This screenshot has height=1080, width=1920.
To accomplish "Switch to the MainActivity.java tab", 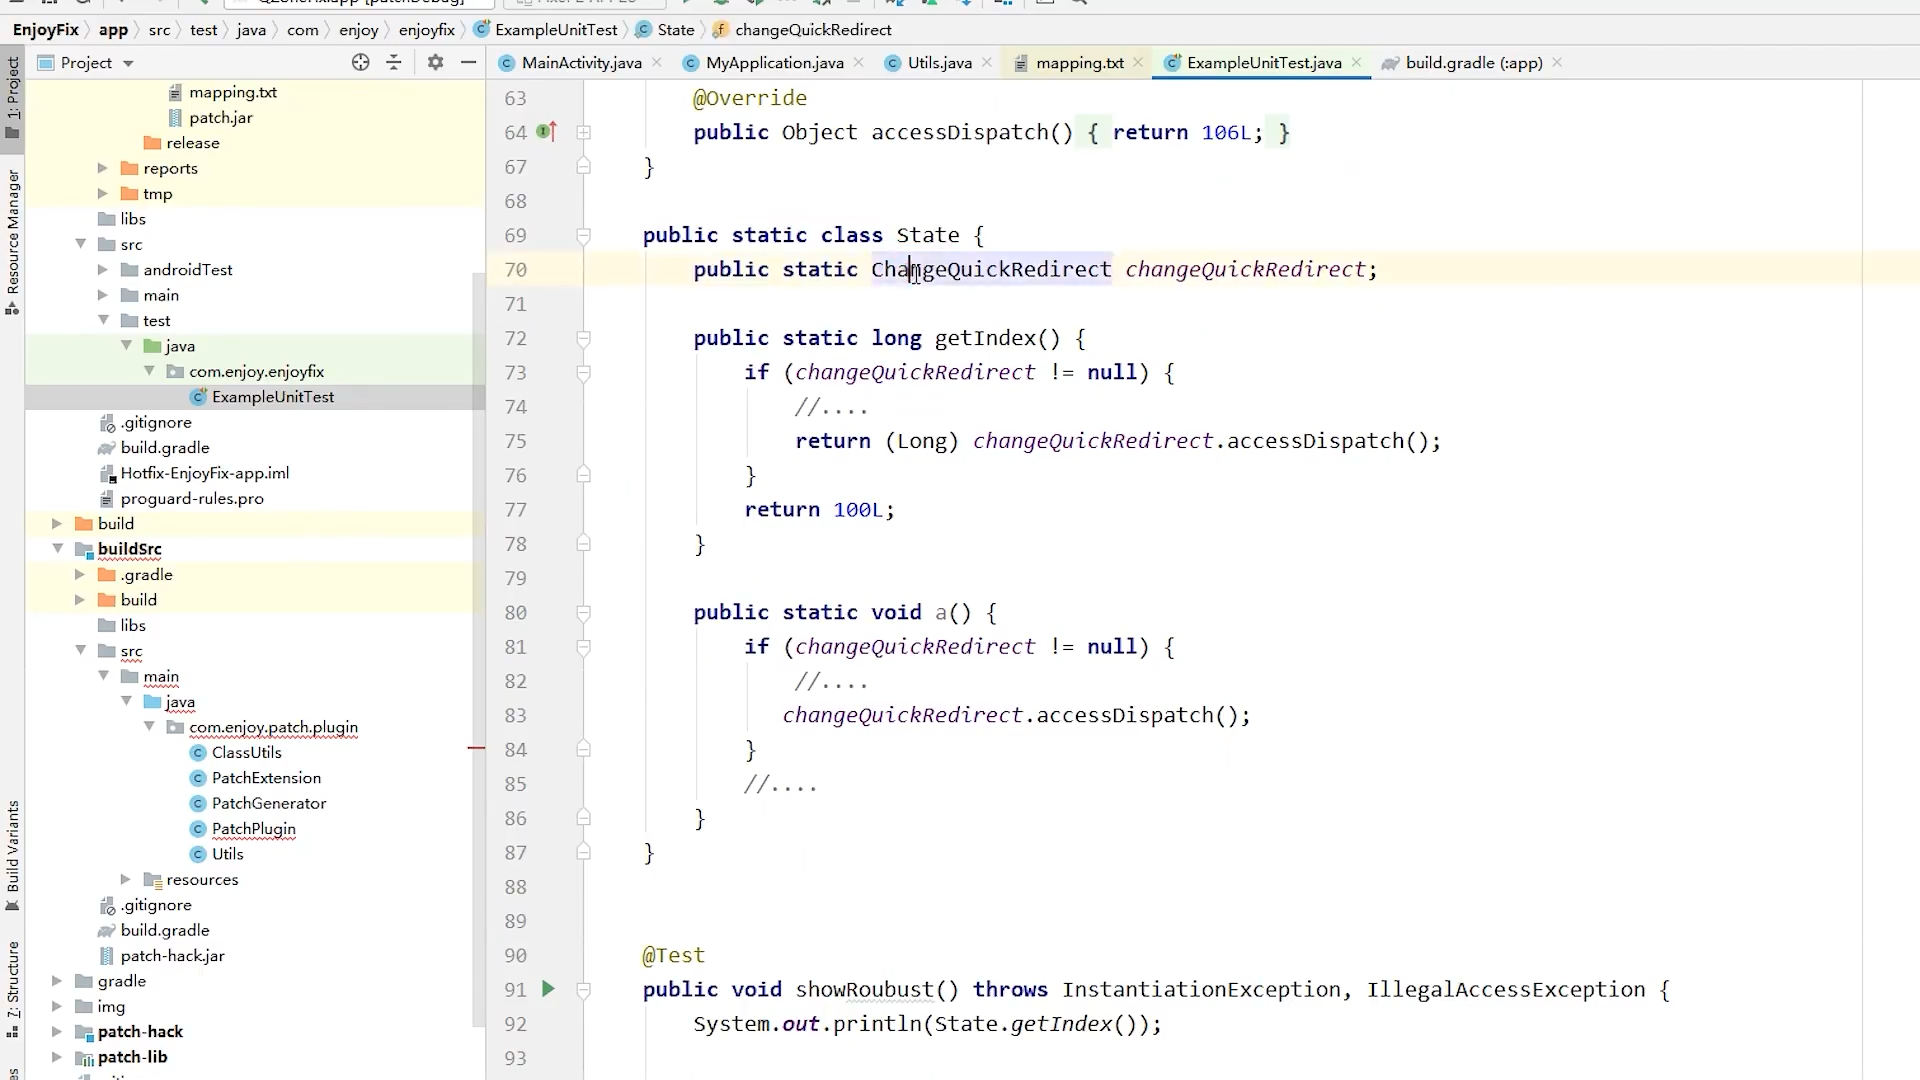I will tap(580, 63).
